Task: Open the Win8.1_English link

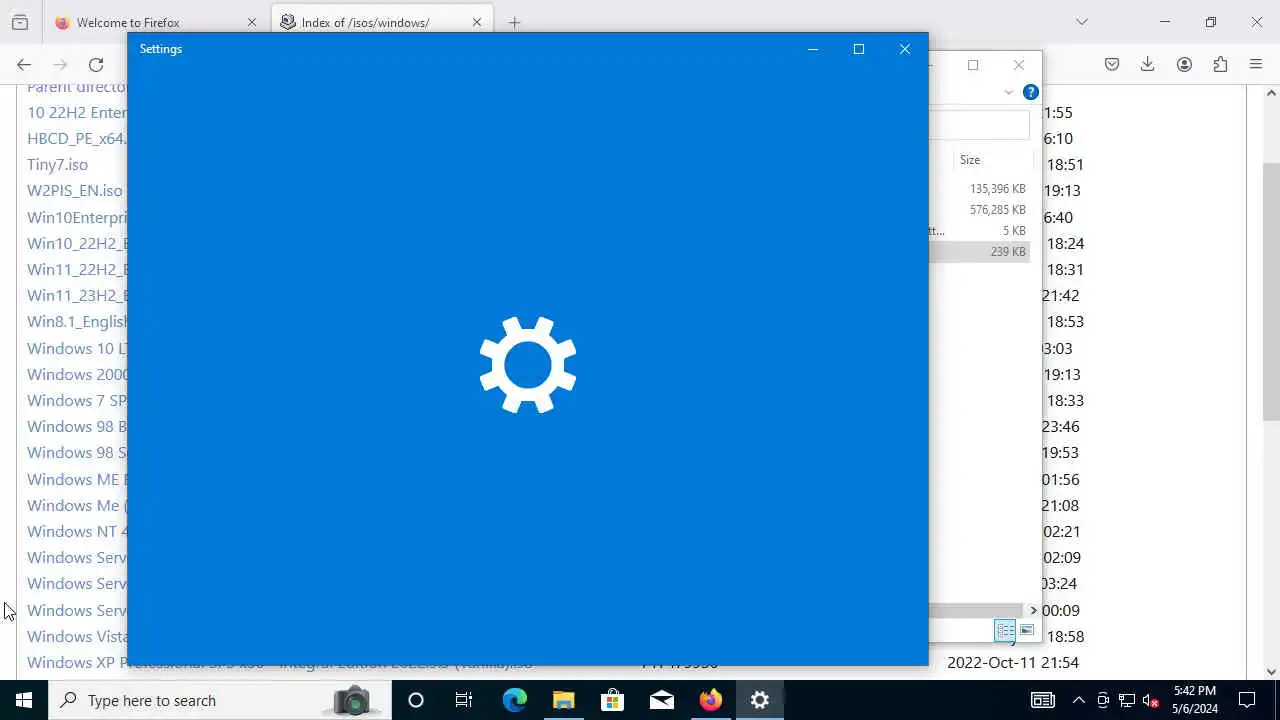Action: click(77, 322)
